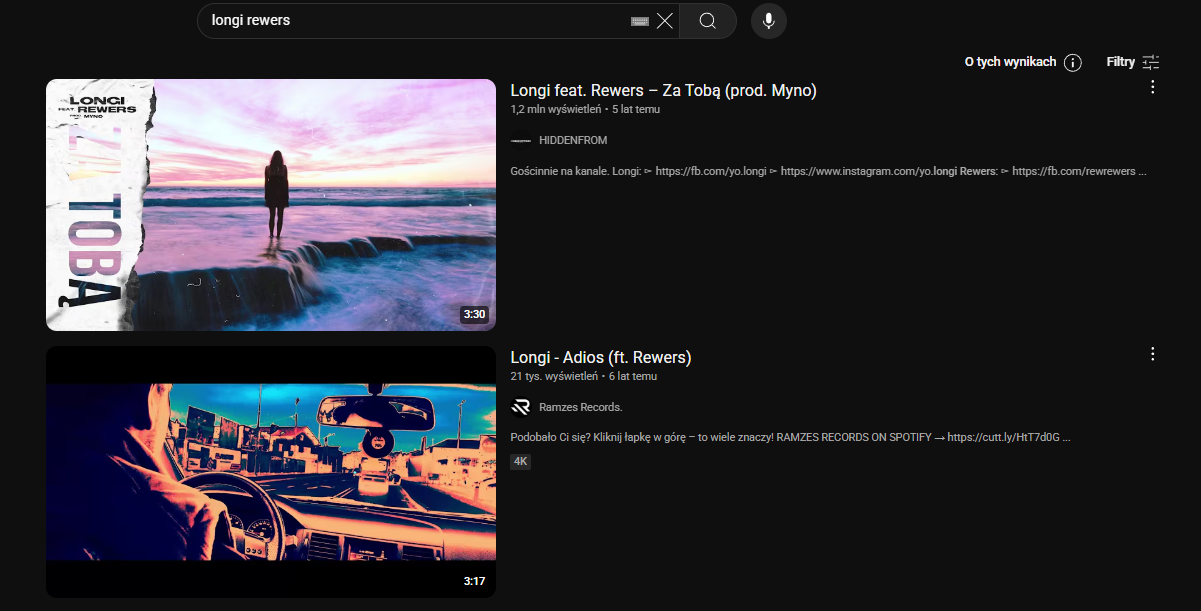Go to HIDDENFROM channel name
1201x611 pixels.
(573, 140)
